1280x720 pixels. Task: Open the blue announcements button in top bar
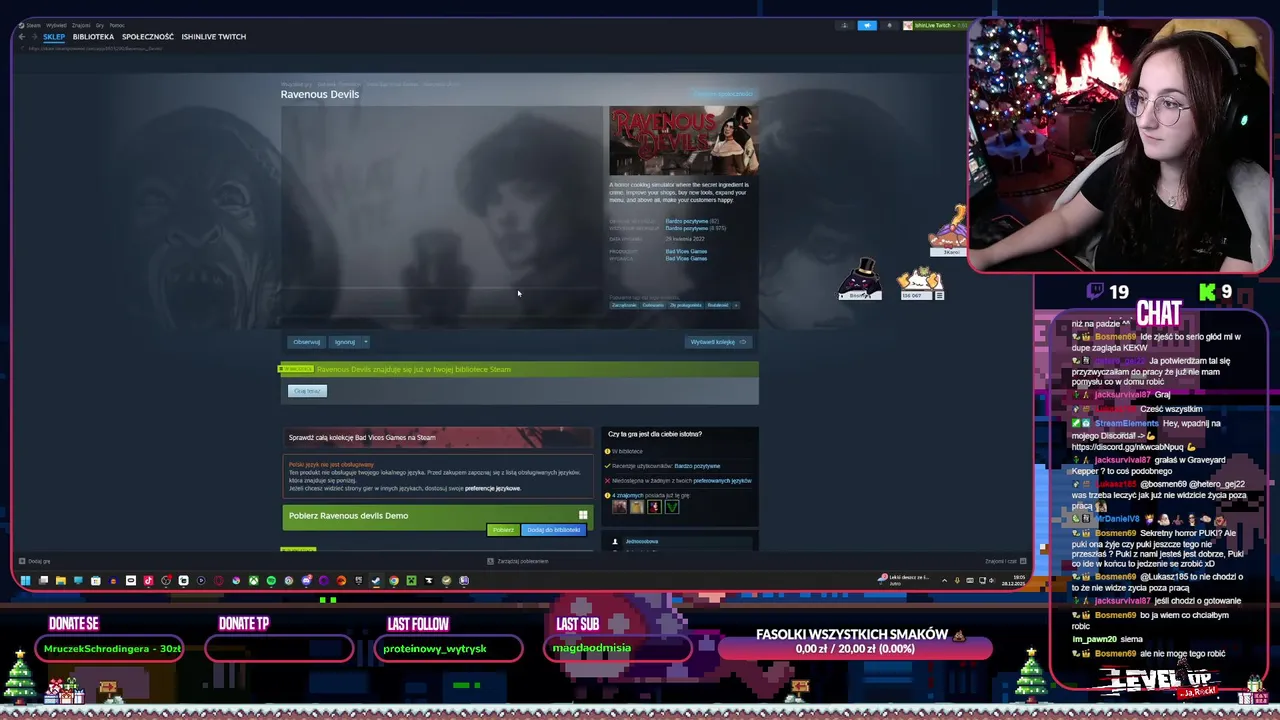[867, 25]
